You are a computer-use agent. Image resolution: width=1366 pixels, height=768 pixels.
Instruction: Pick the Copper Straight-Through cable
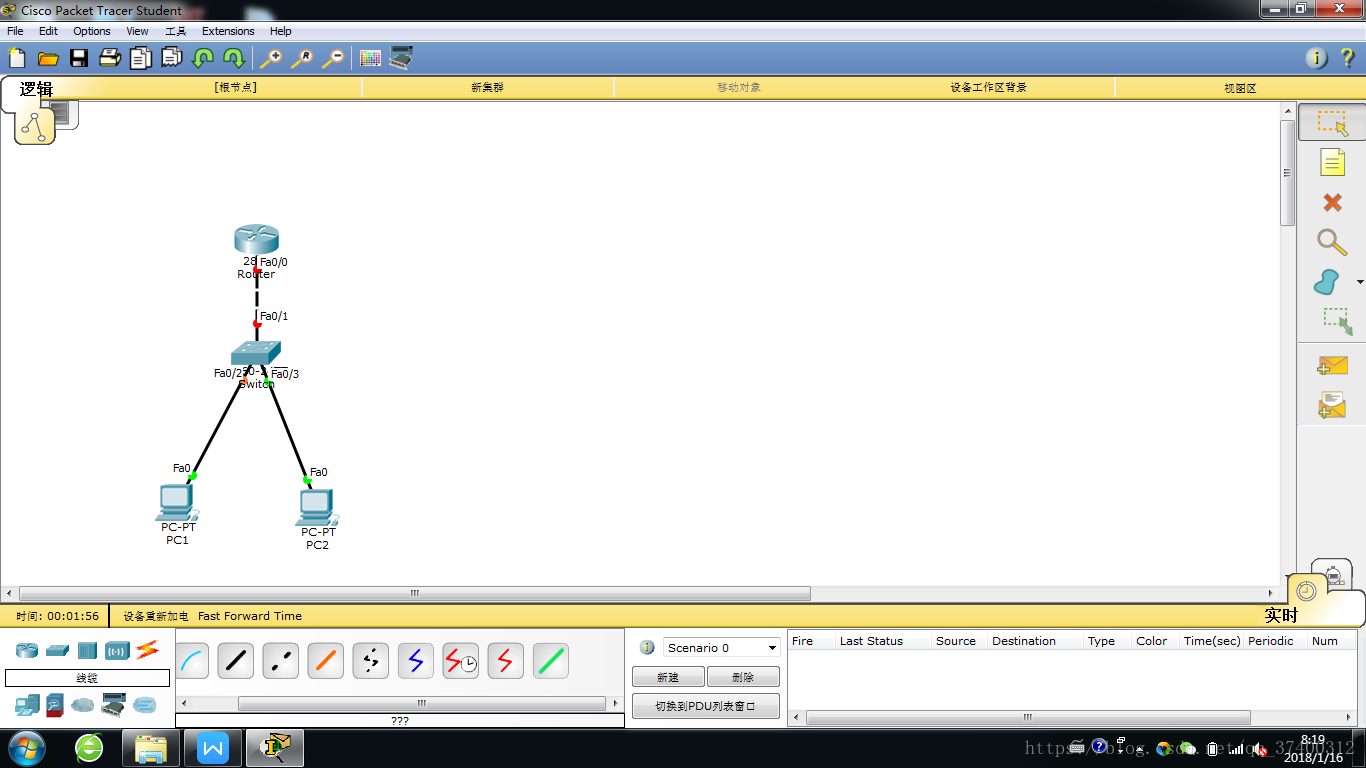[236, 661]
